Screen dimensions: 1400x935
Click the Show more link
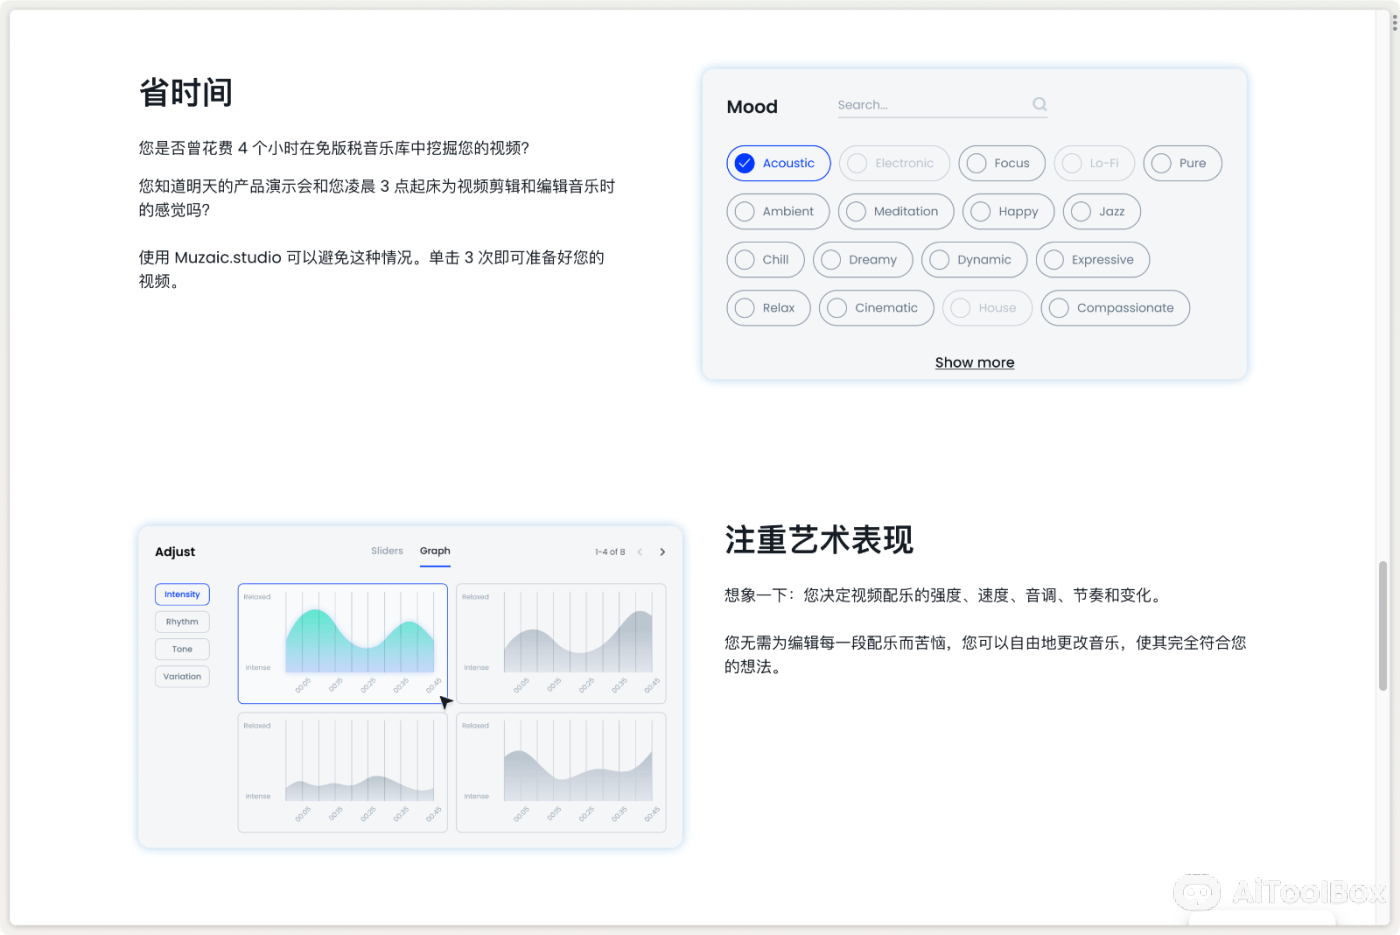pyautogui.click(x=974, y=362)
